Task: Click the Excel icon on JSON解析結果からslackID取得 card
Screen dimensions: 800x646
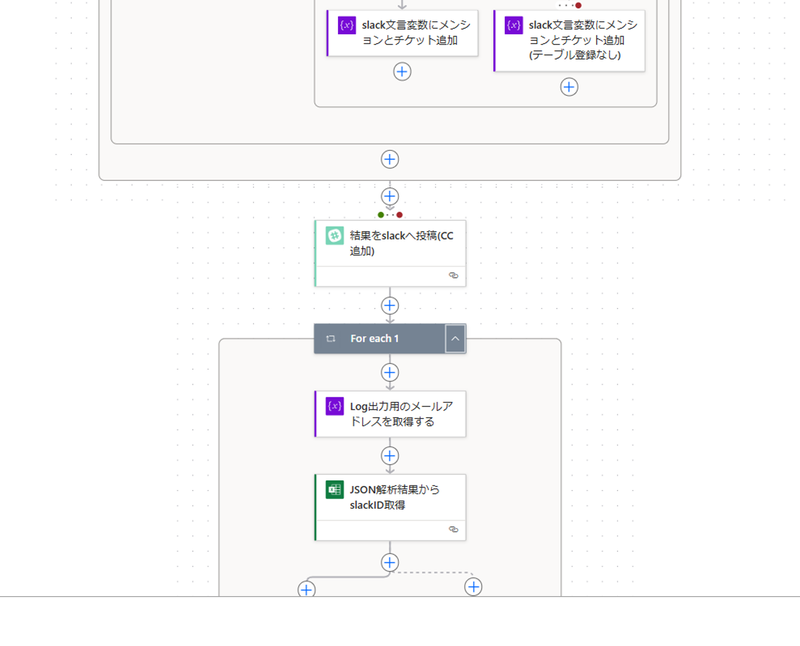Action: [x=335, y=489]
